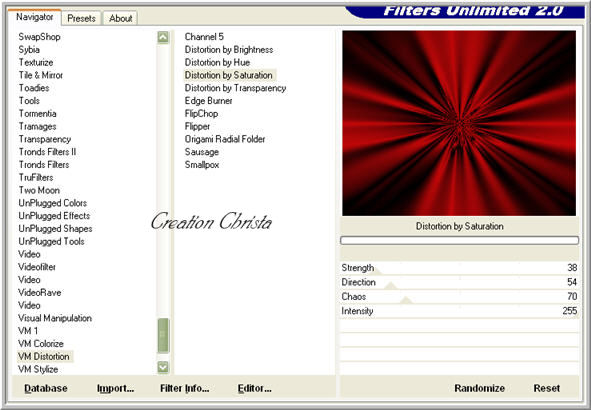Choose the Origami Radial Folder filter
This screenshot has width=591, height=410.
point(225,139)
